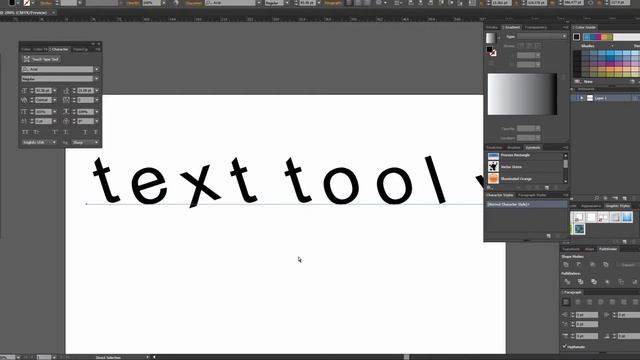The width and height of the screenshot is (640, 360).
Task: Click the black fill swatch in Gradient panel
Action: tap(489, 50)
